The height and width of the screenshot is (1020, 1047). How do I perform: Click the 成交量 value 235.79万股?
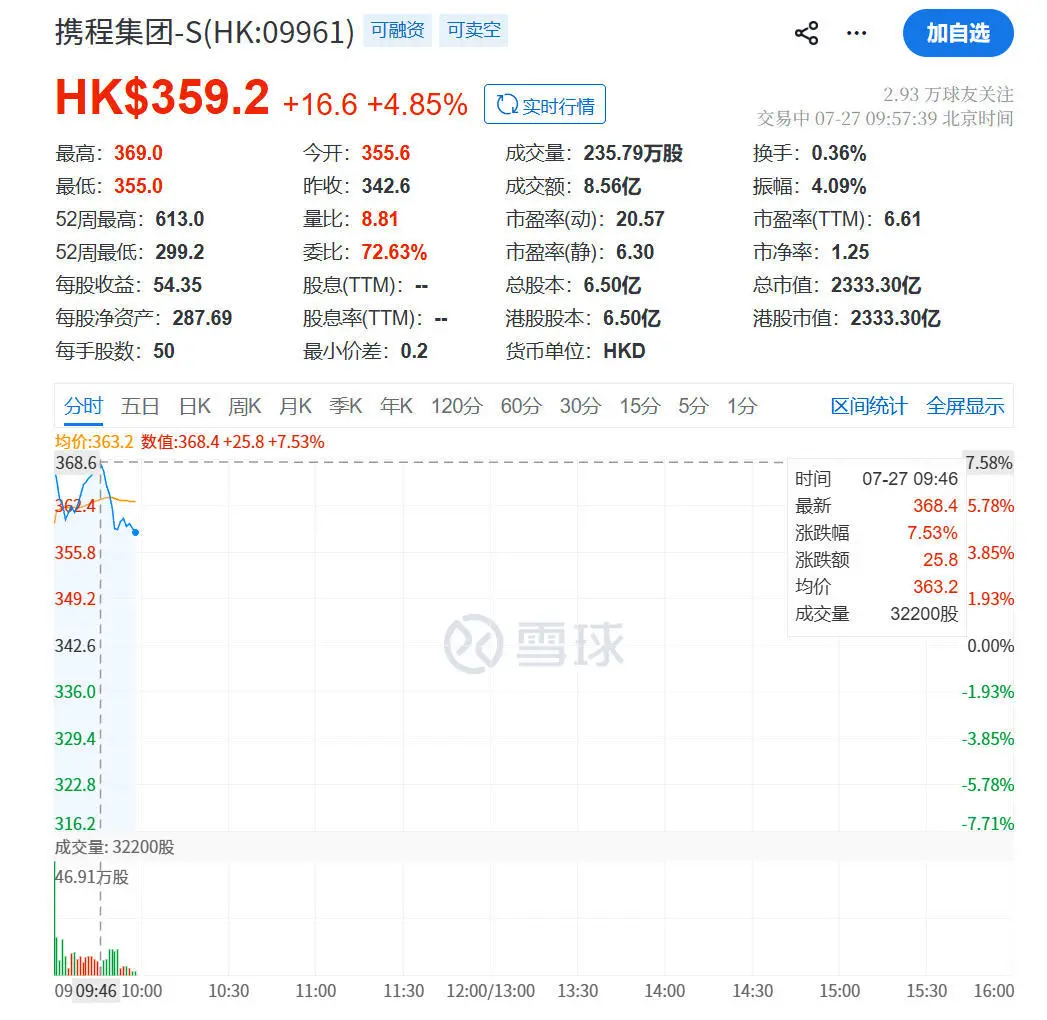point(633,153)
